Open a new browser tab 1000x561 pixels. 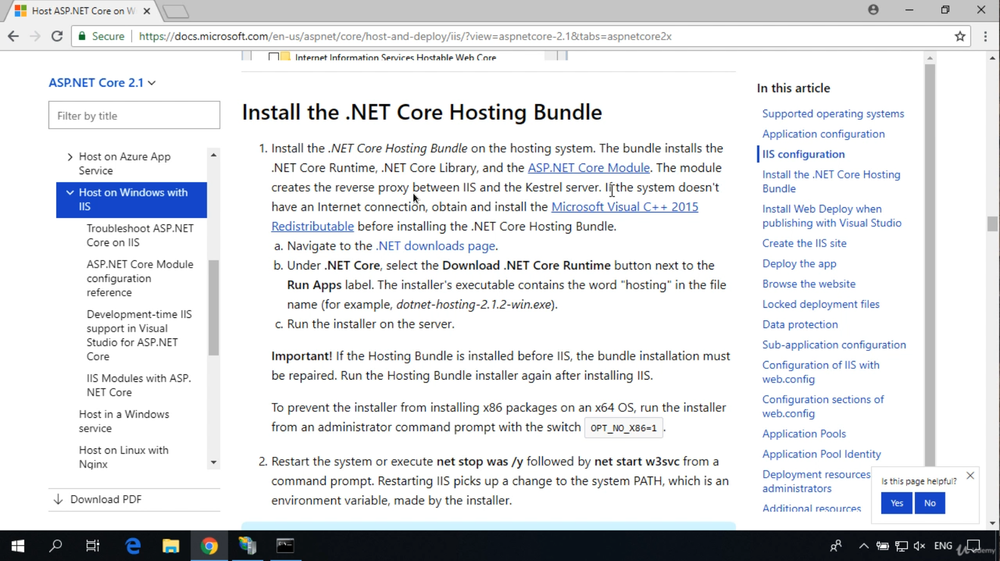pos(175,11)
